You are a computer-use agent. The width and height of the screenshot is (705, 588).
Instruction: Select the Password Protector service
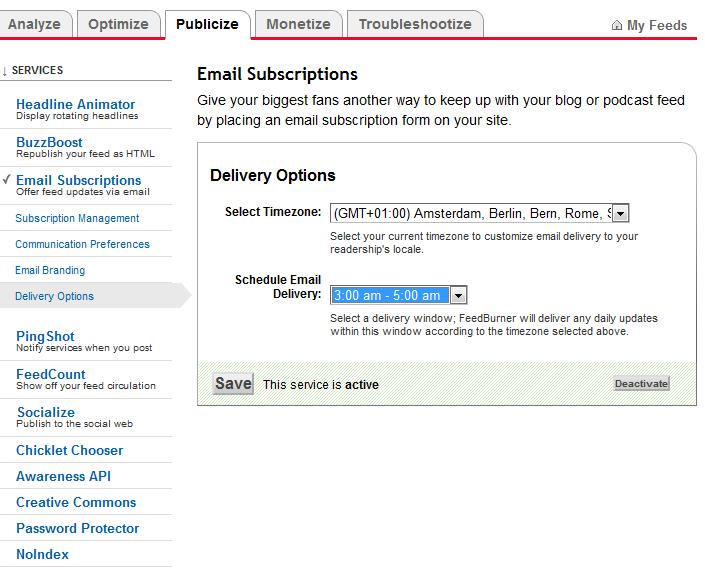click(x=77, y=528)
